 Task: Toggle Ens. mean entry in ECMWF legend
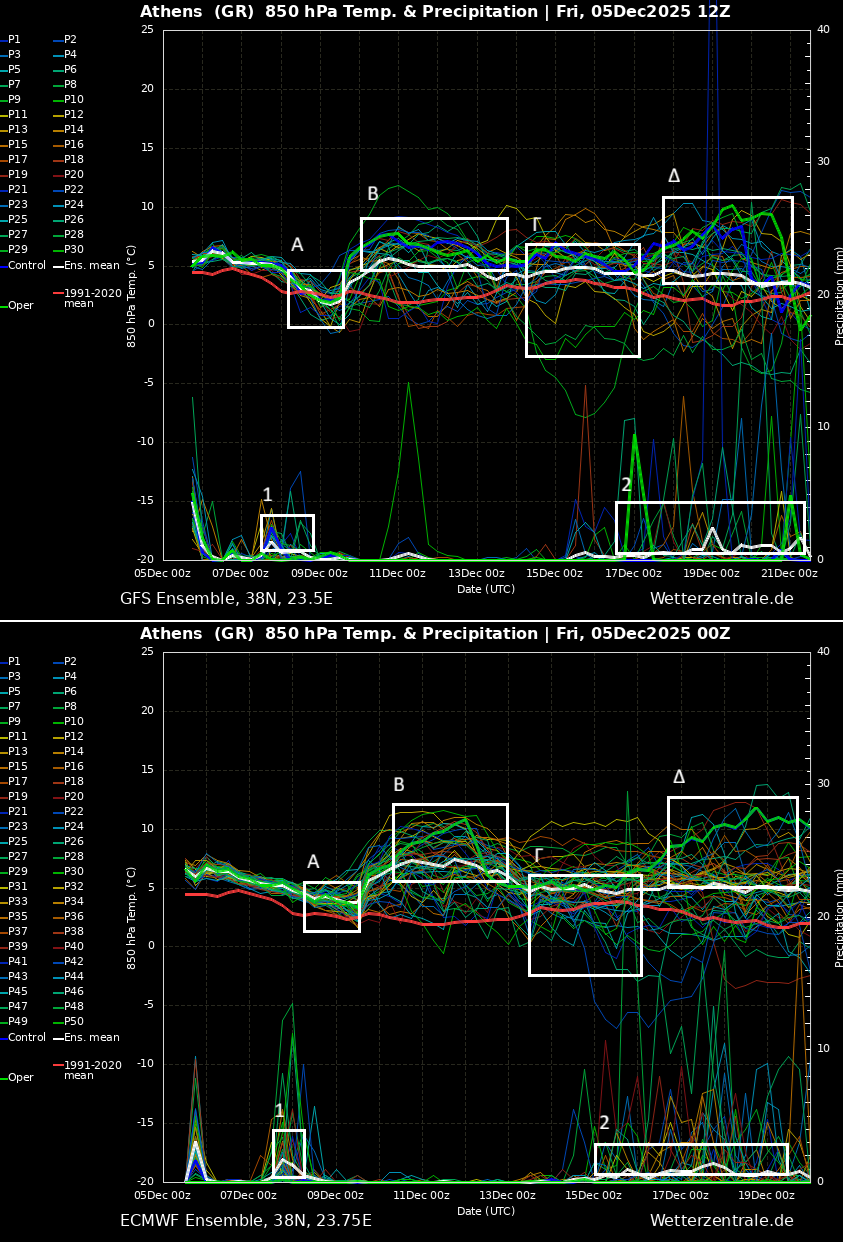point(91,1038)
